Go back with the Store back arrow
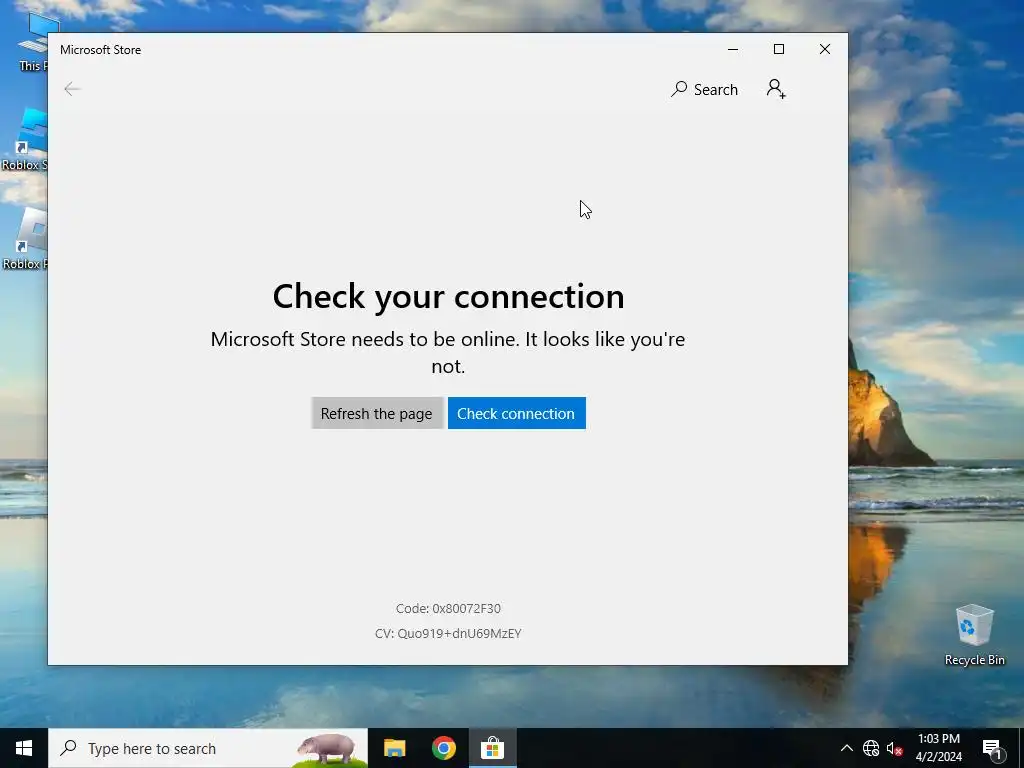The height and width of the screenshot is (768, 1024). coord(72,89)
